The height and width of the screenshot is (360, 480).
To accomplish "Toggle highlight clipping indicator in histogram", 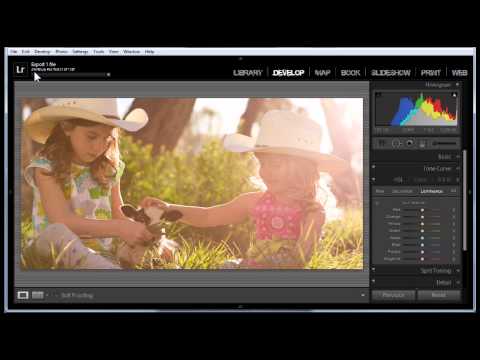I will [454, 95].
